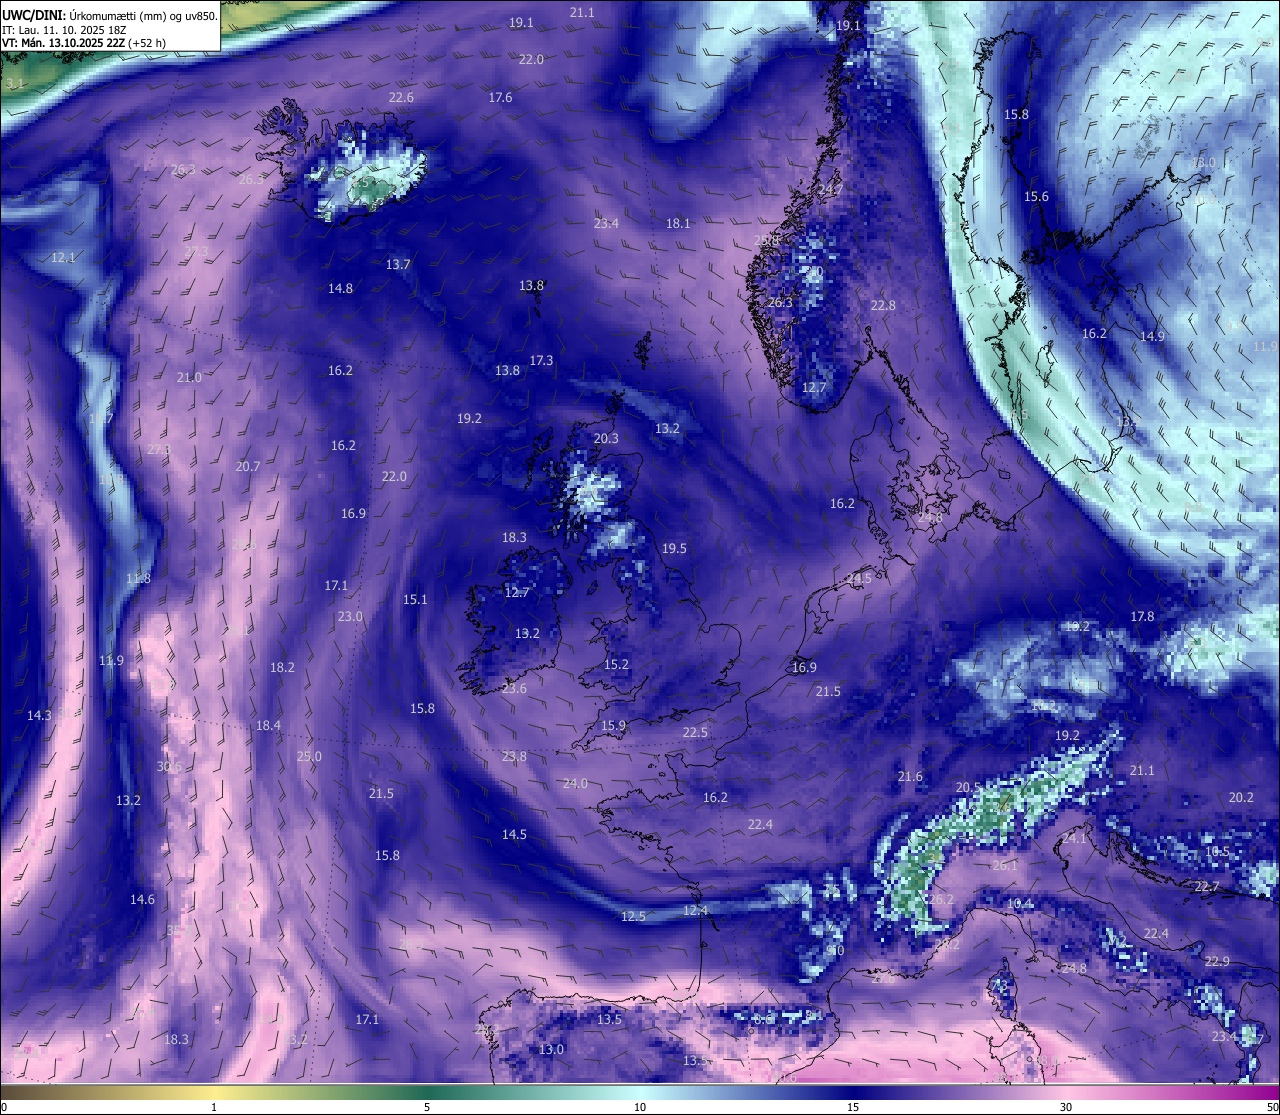Click the '0' label on the color scale
The width and height of the screenshot is (1280, 1115).
click(x=3, y=1107)
